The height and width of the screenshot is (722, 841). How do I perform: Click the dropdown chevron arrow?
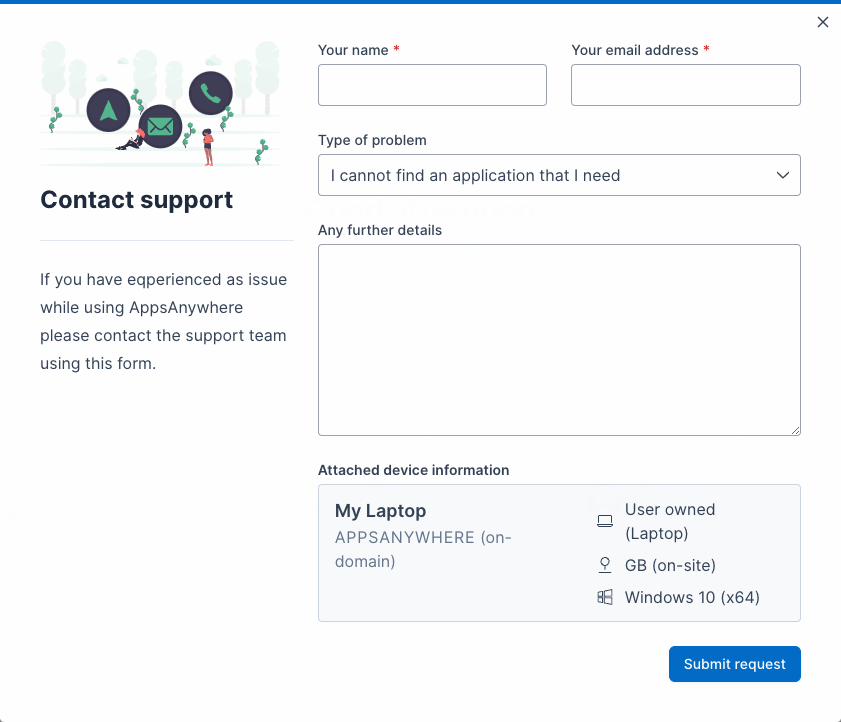(783, 175)
